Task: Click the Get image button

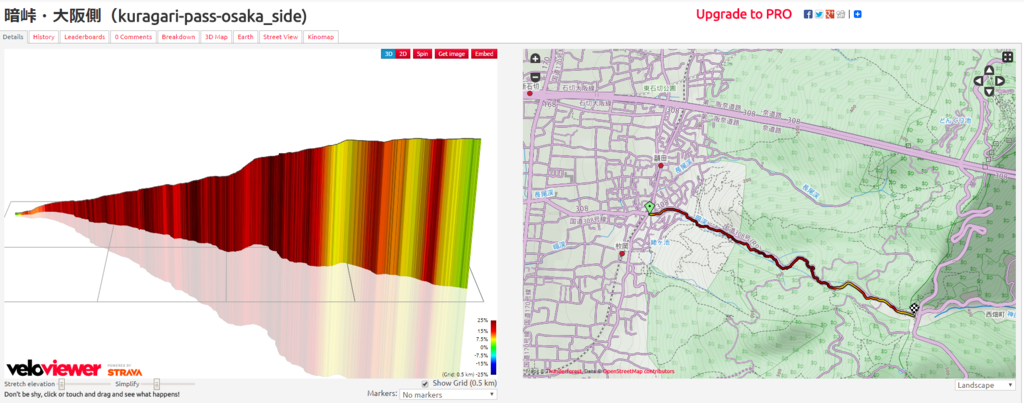Action: pos(452,54)
